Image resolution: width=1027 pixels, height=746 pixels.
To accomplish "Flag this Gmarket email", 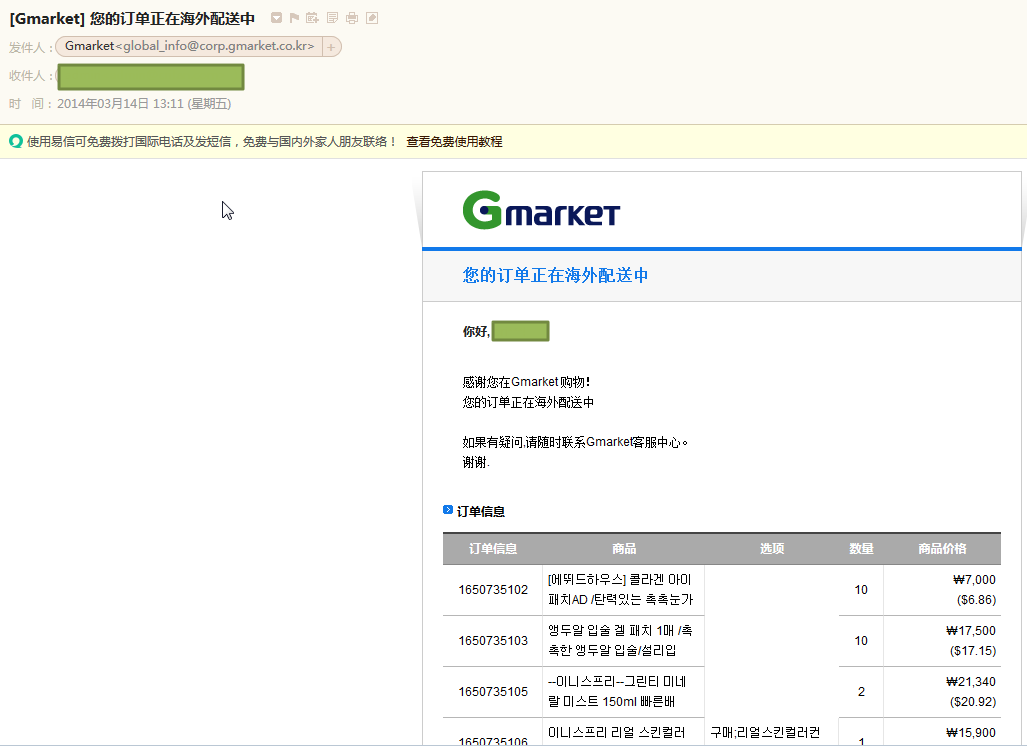I will click(x=294, y=18).
